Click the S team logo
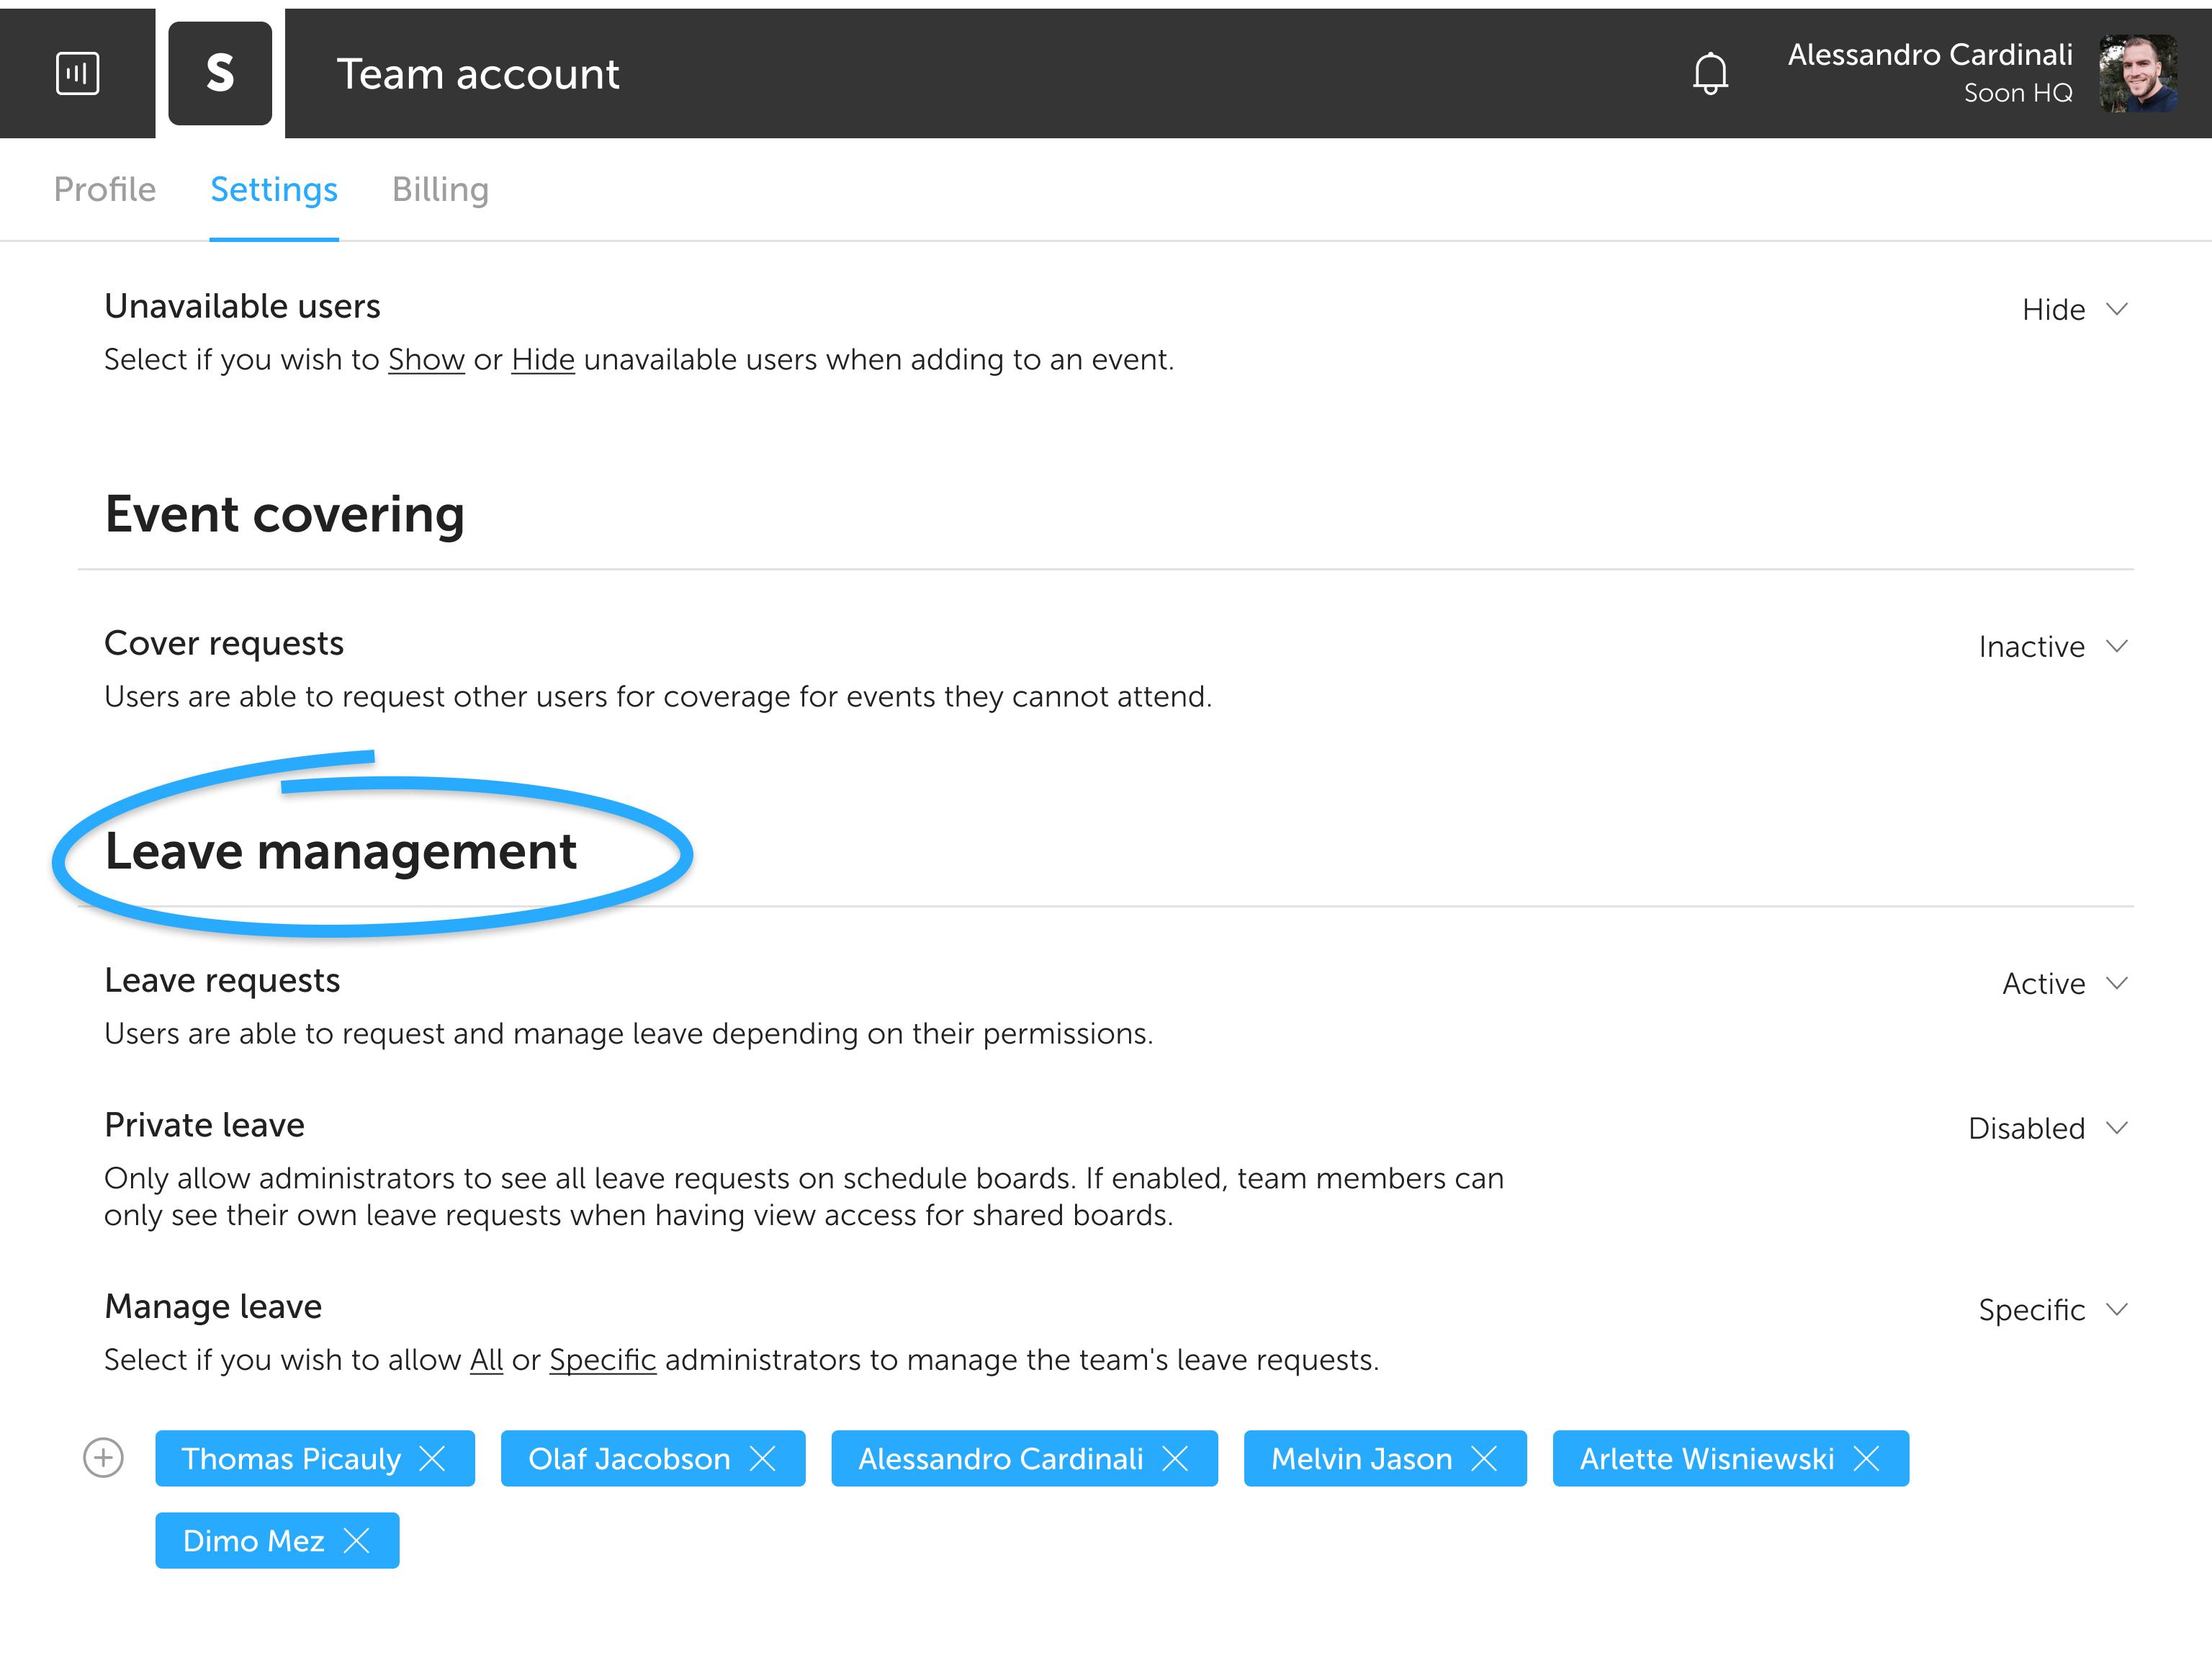 pyautogui.click(x=220, y=74)
